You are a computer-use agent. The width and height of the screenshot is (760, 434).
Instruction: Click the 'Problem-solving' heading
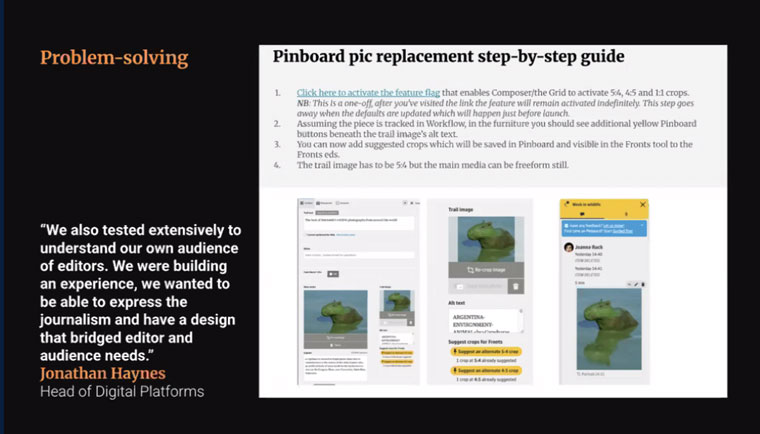tap(114, 58)
